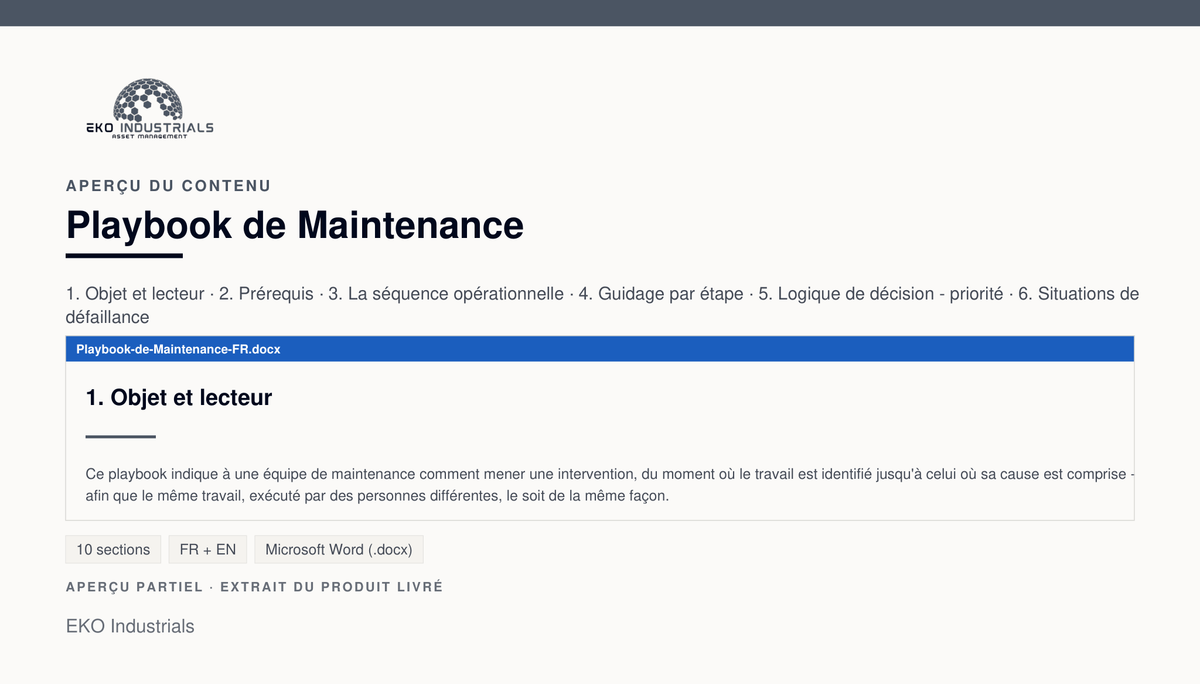Click the document preview thumbnail panel
The image size is (1200, 684).
tap(600, 428)
